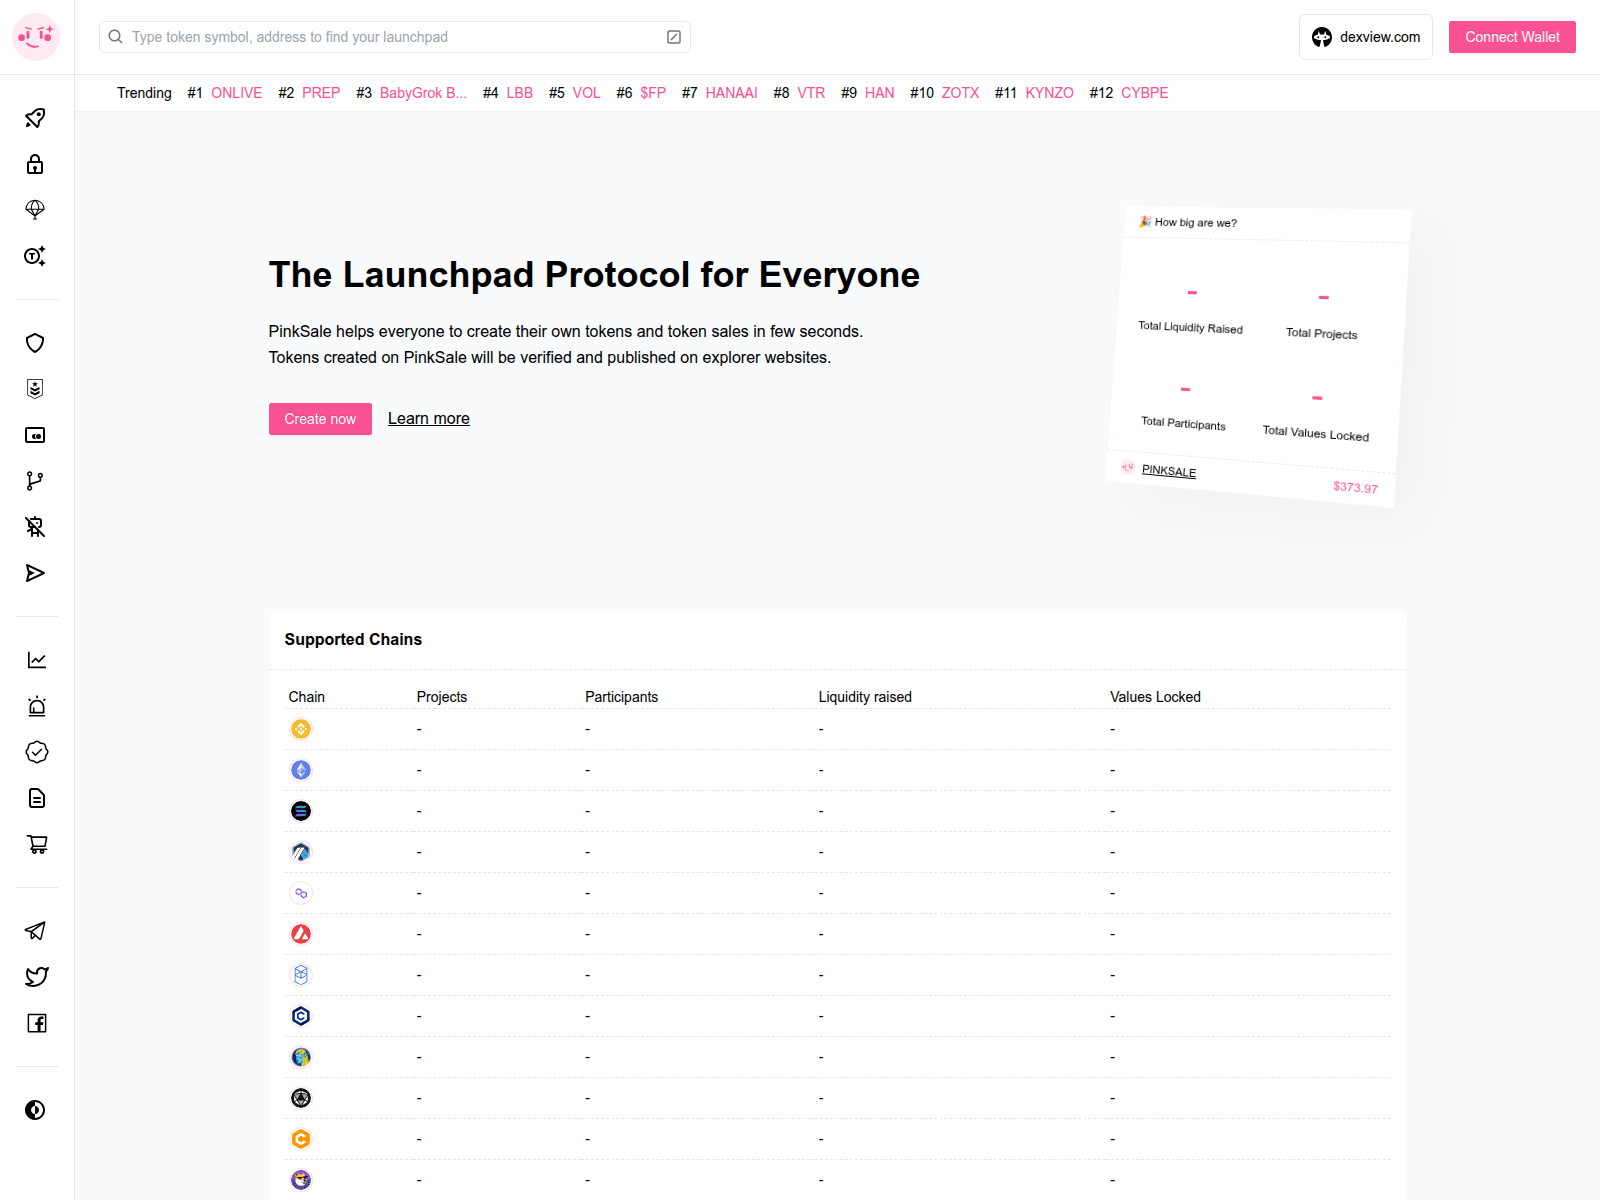1600x1200 pixels.
Task: Open the line chart sidebar icon
Action: pyautogui.click(x=37, y=660)
